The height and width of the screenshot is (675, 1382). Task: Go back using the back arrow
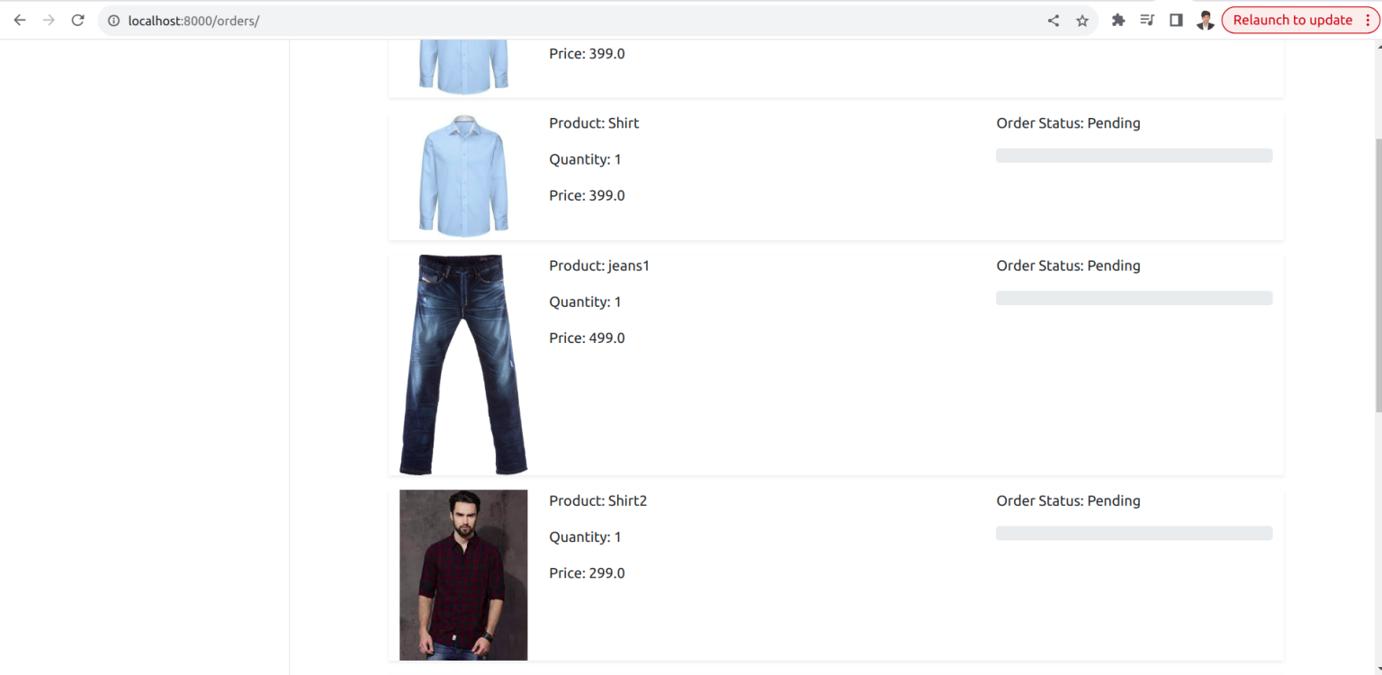(19, 19)
